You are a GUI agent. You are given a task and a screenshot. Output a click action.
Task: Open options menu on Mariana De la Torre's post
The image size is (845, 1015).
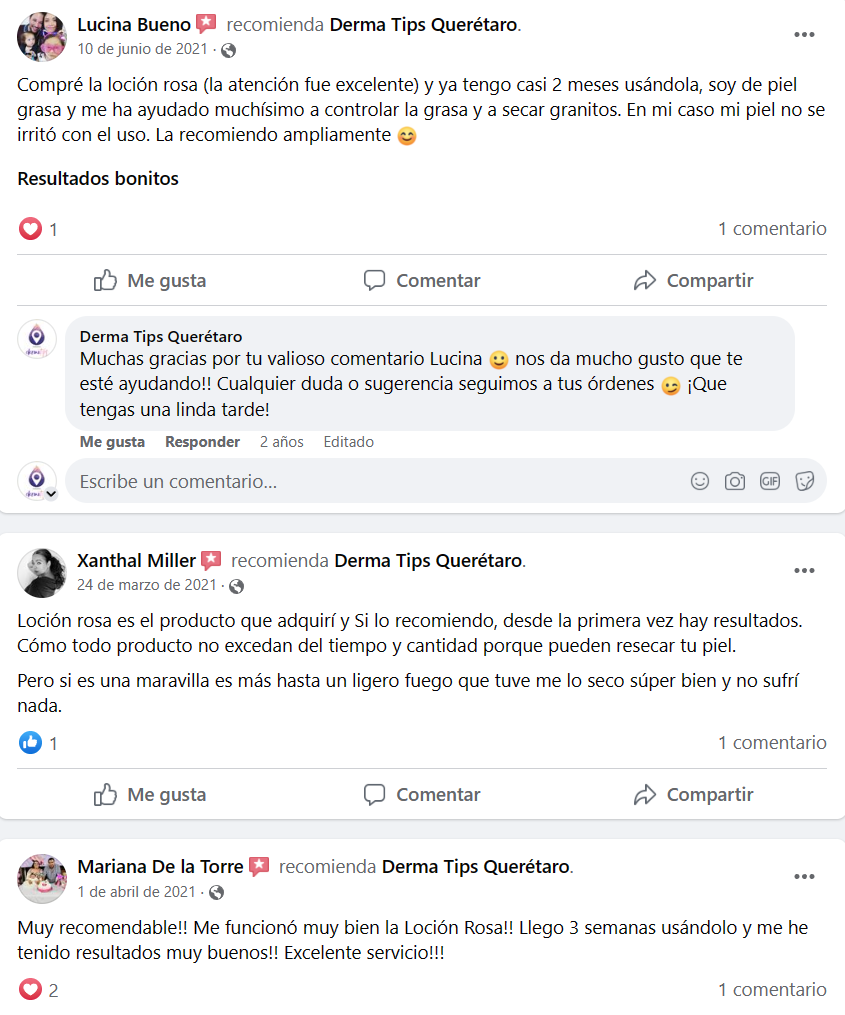(804, 876)
